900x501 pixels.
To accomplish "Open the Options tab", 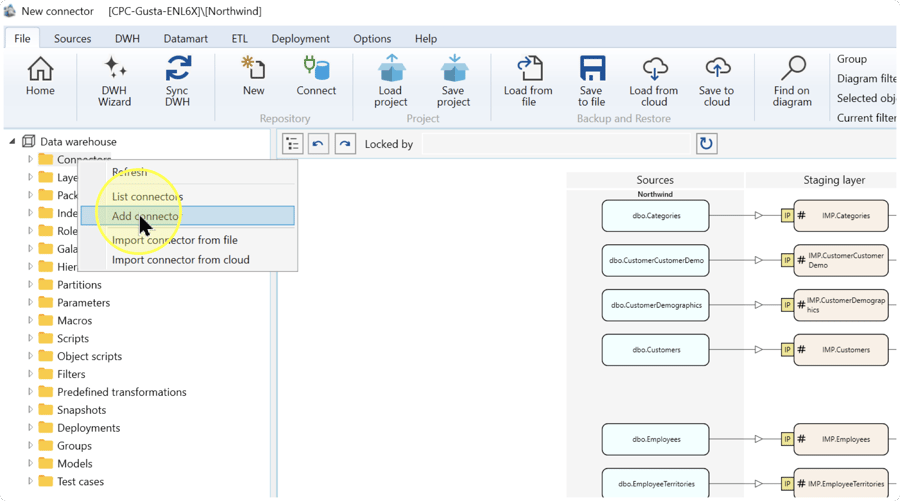I will pos(372,38).
